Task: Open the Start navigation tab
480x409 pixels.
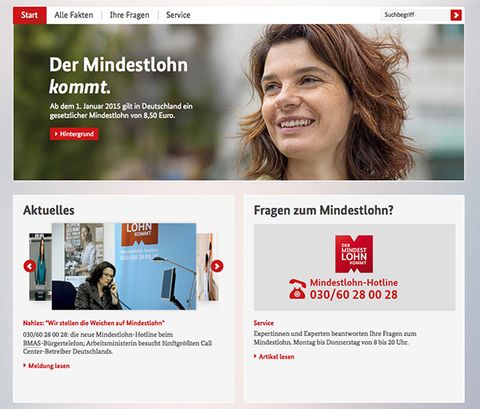Action: (x=30, y=15)
